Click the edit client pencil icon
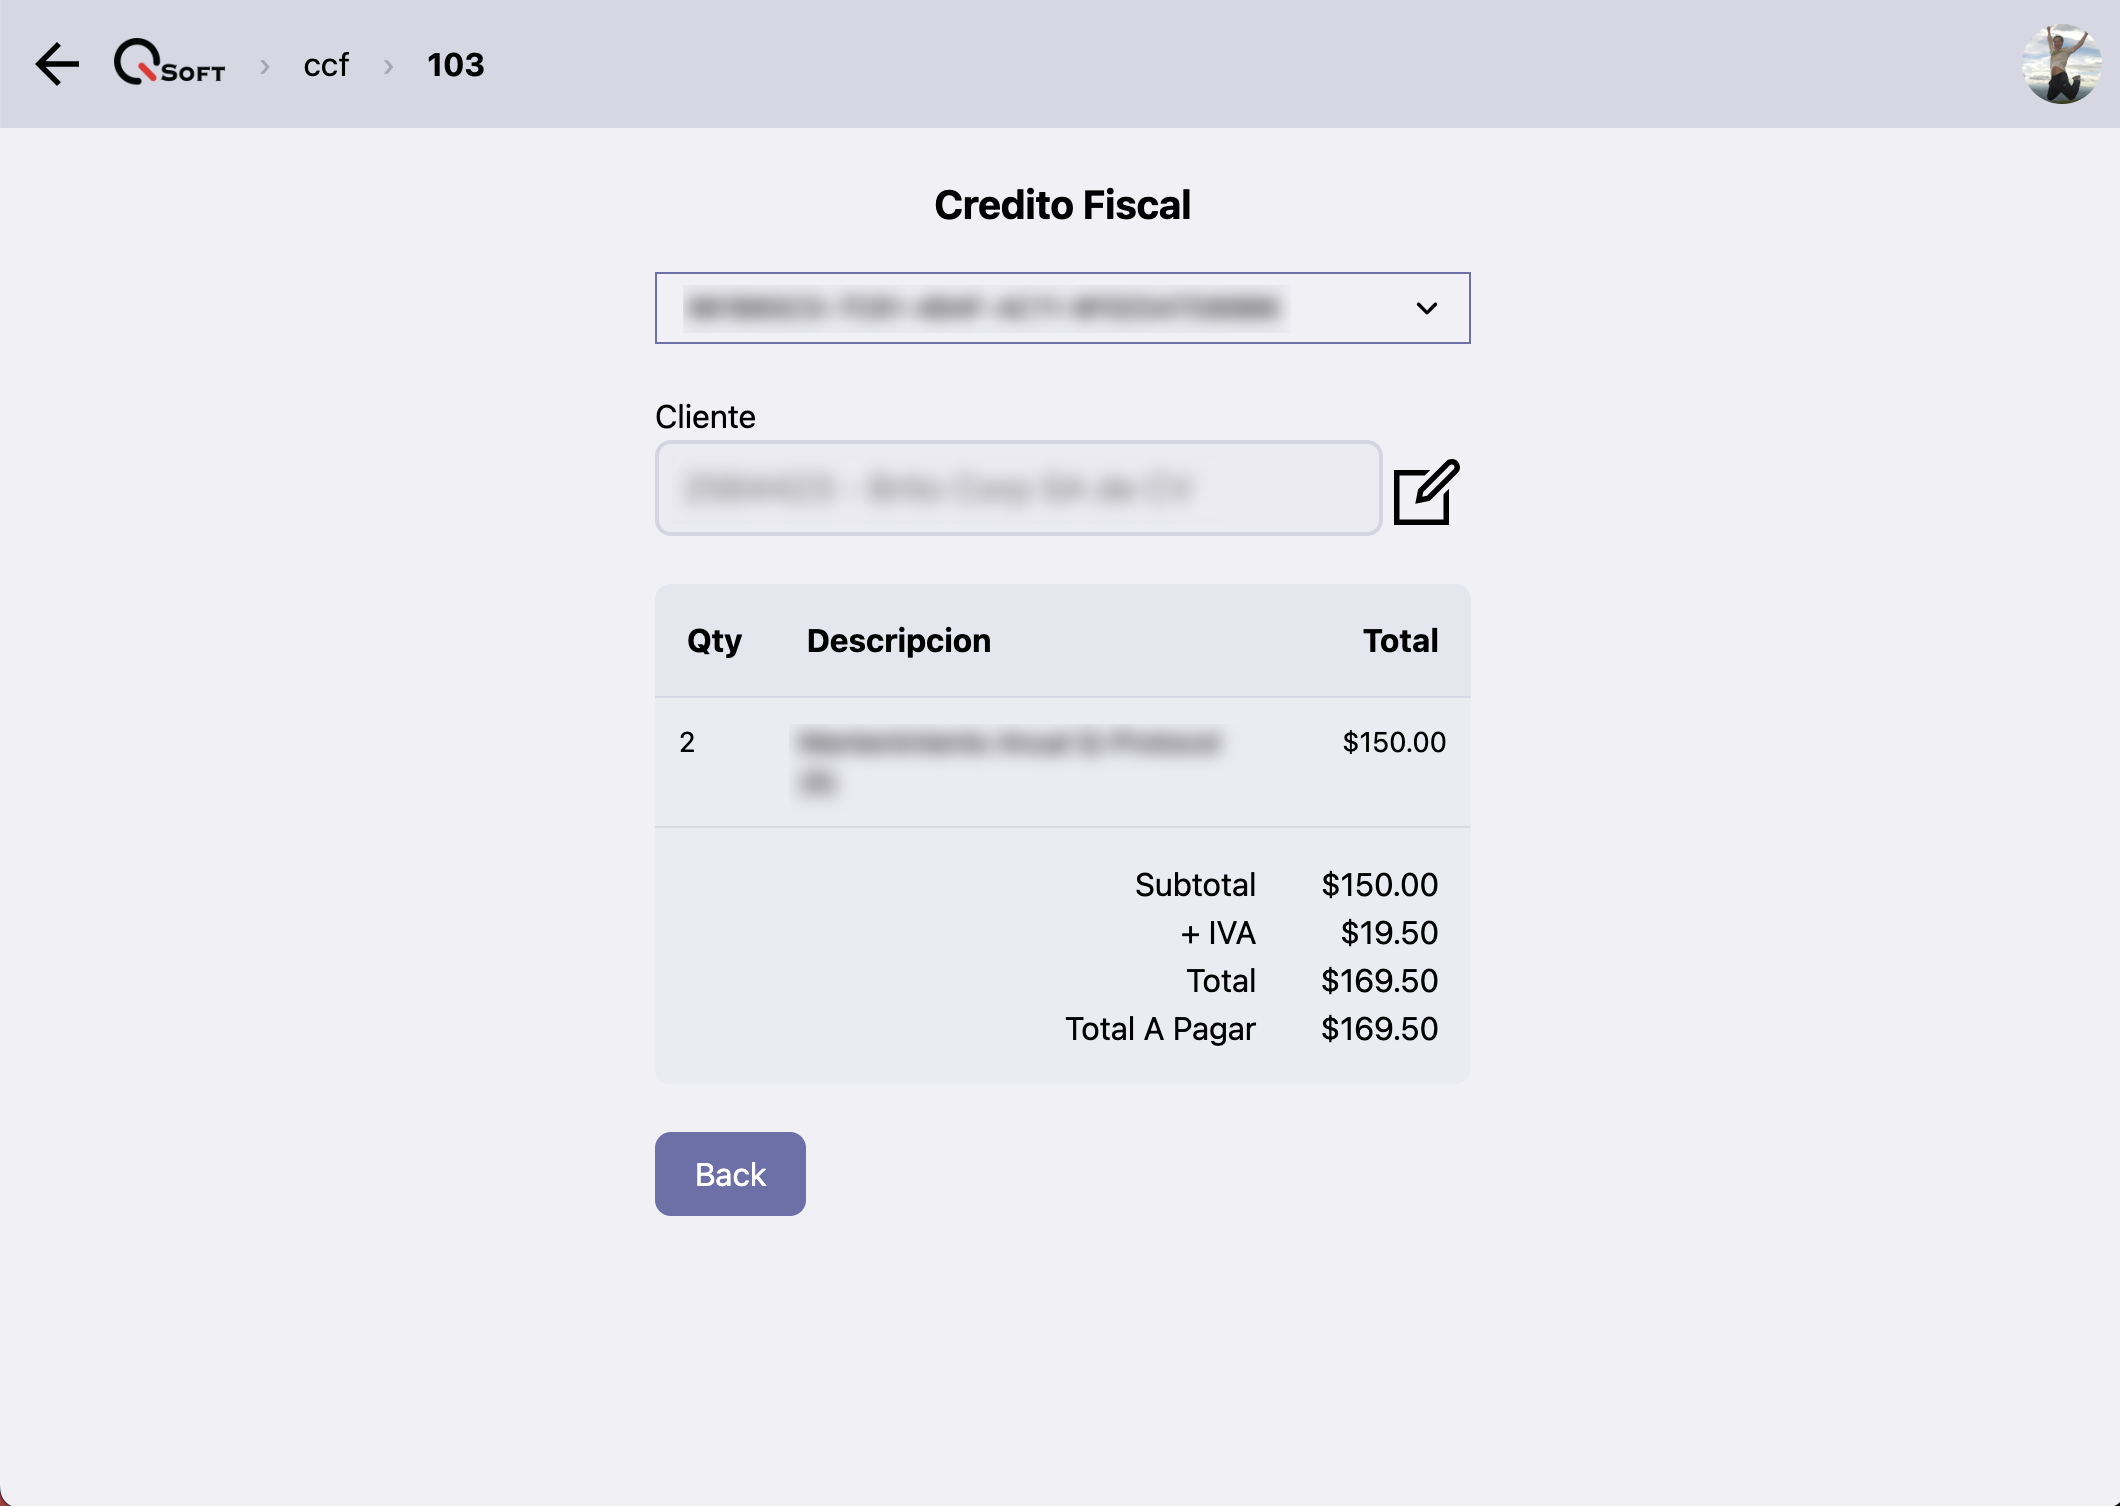The image size is (2120, 1506). pyautogui.click(x=1426, y=491)
